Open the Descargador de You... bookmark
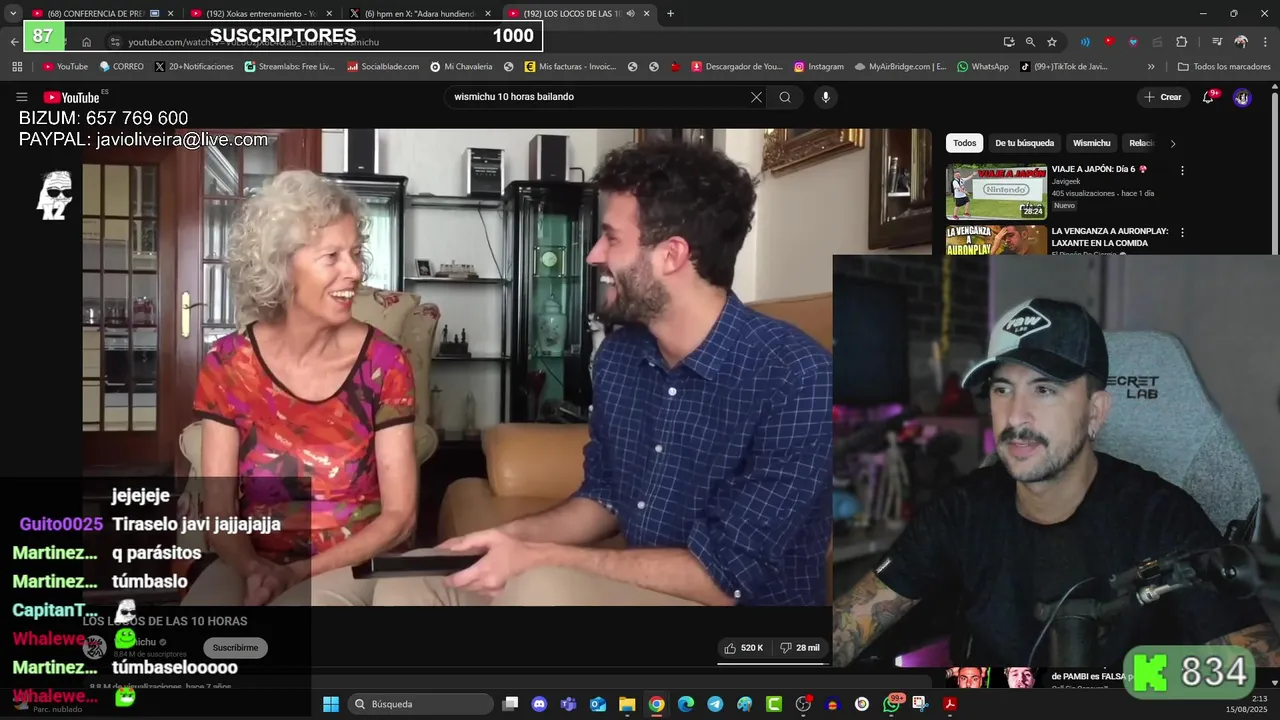The width and height of the screenshot is (1280, 720). click(x=737, y=67)
